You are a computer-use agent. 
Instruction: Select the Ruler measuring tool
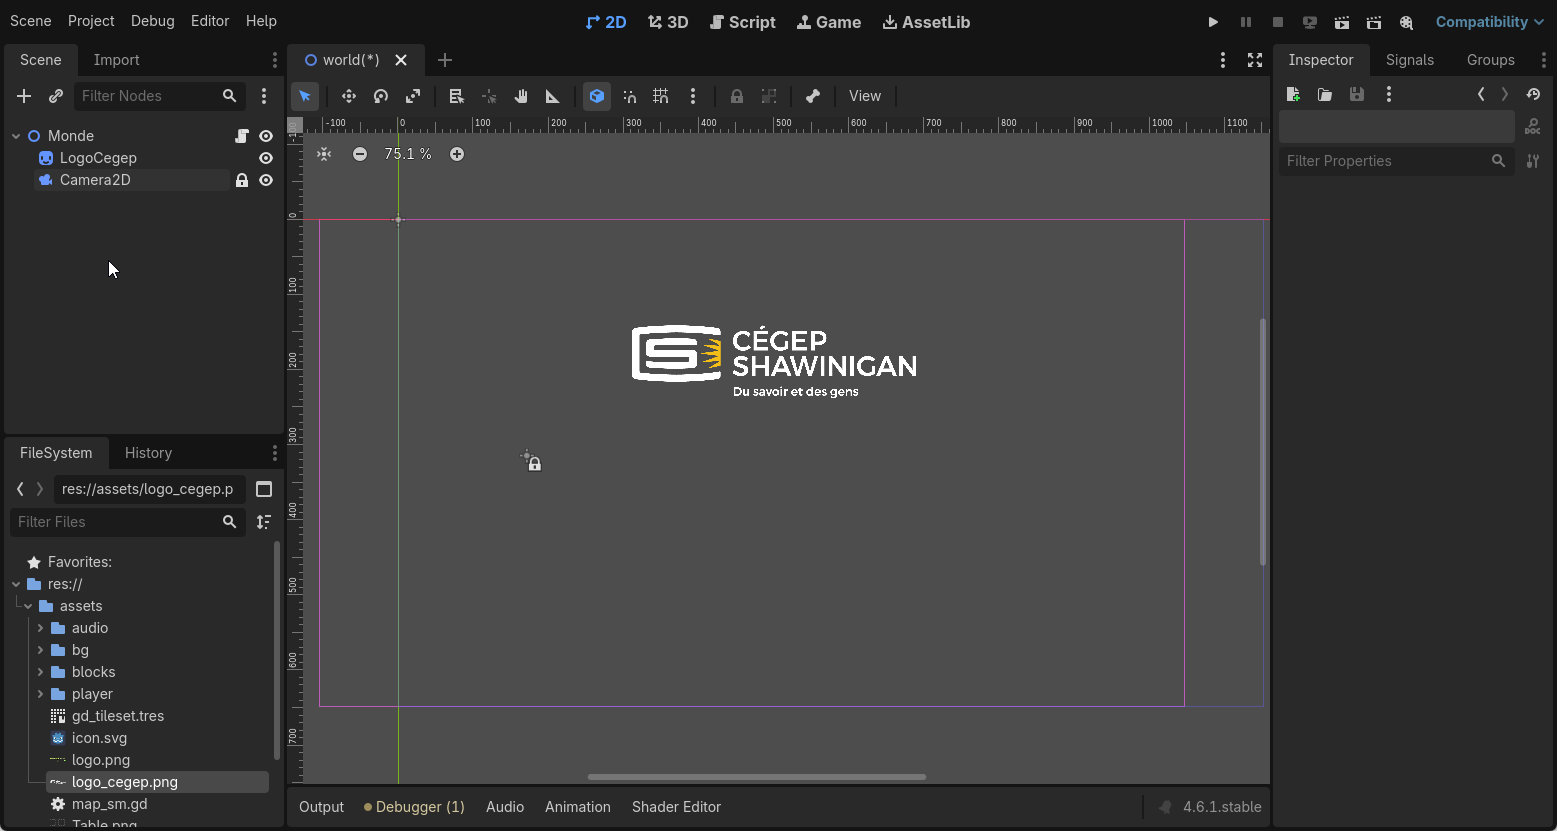point(553,96)
